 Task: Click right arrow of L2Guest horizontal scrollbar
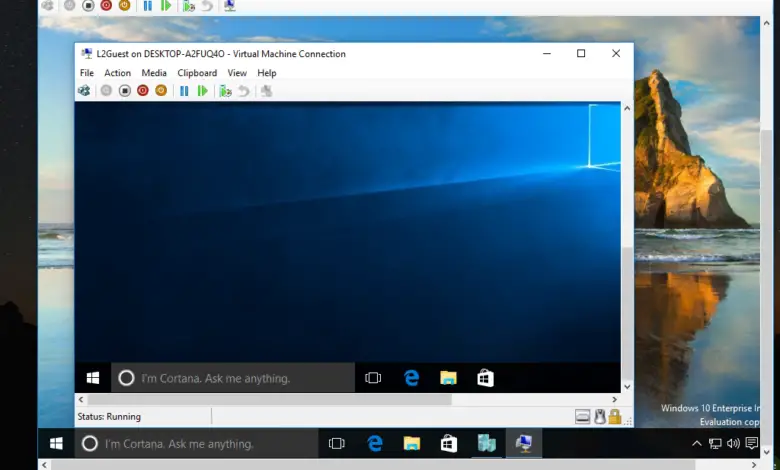[x=614, y=399]
